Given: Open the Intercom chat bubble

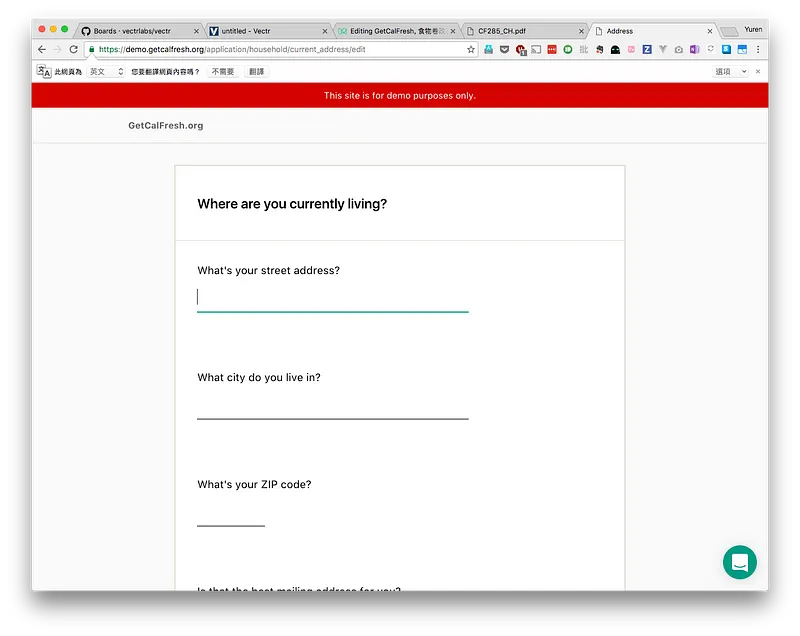Looking at the screenshot, I should pyautogui.click(x=739, y=562).
